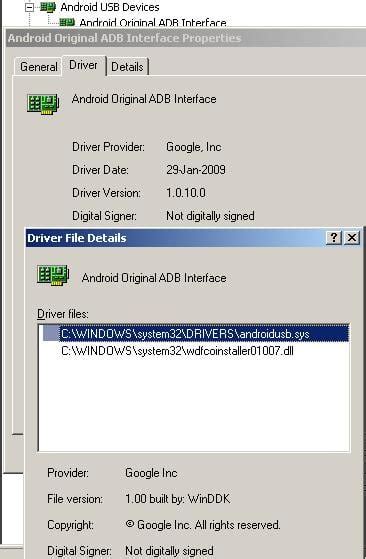The width and height of the screenshot is (366, 559).
Task: Click the question mark help button
Action: click(x=334, y=237)
